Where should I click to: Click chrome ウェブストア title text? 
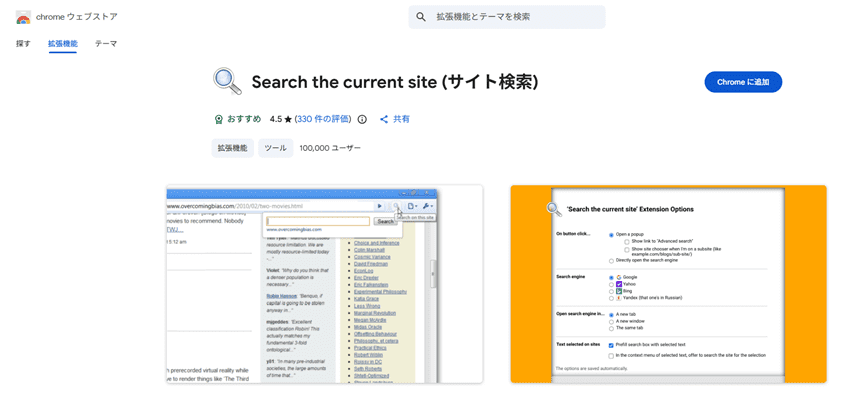coord(77,17)
